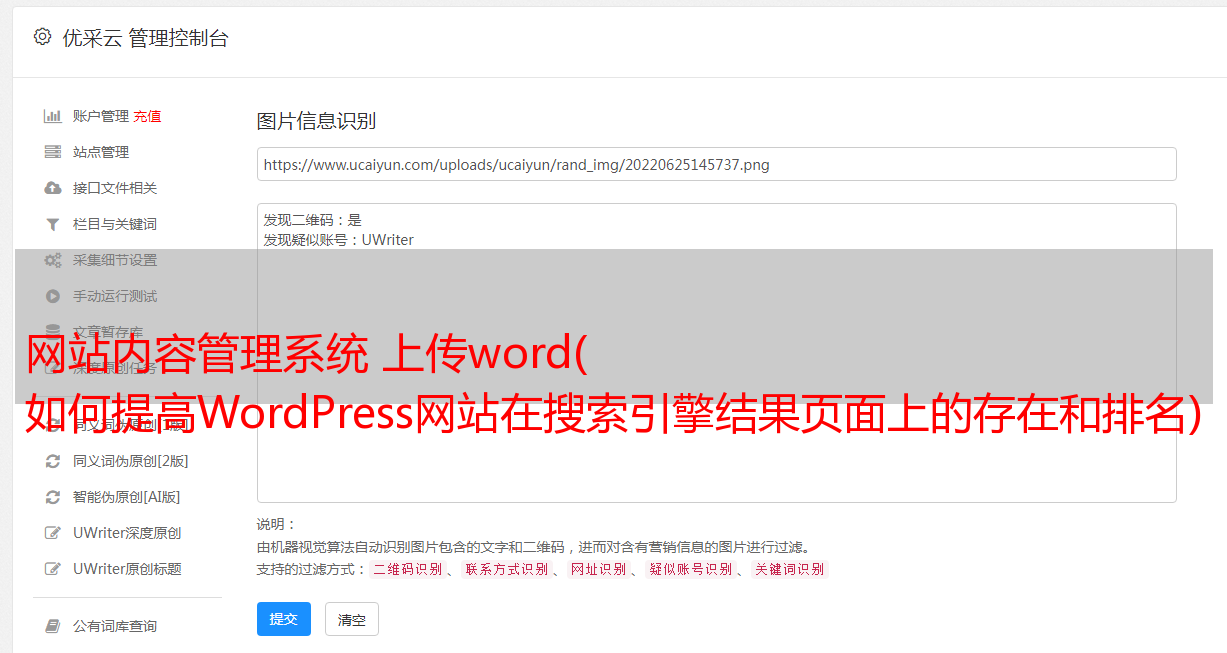1227x653 pixels.
Task: Open 采集细节设置 page
Action: 115,260
